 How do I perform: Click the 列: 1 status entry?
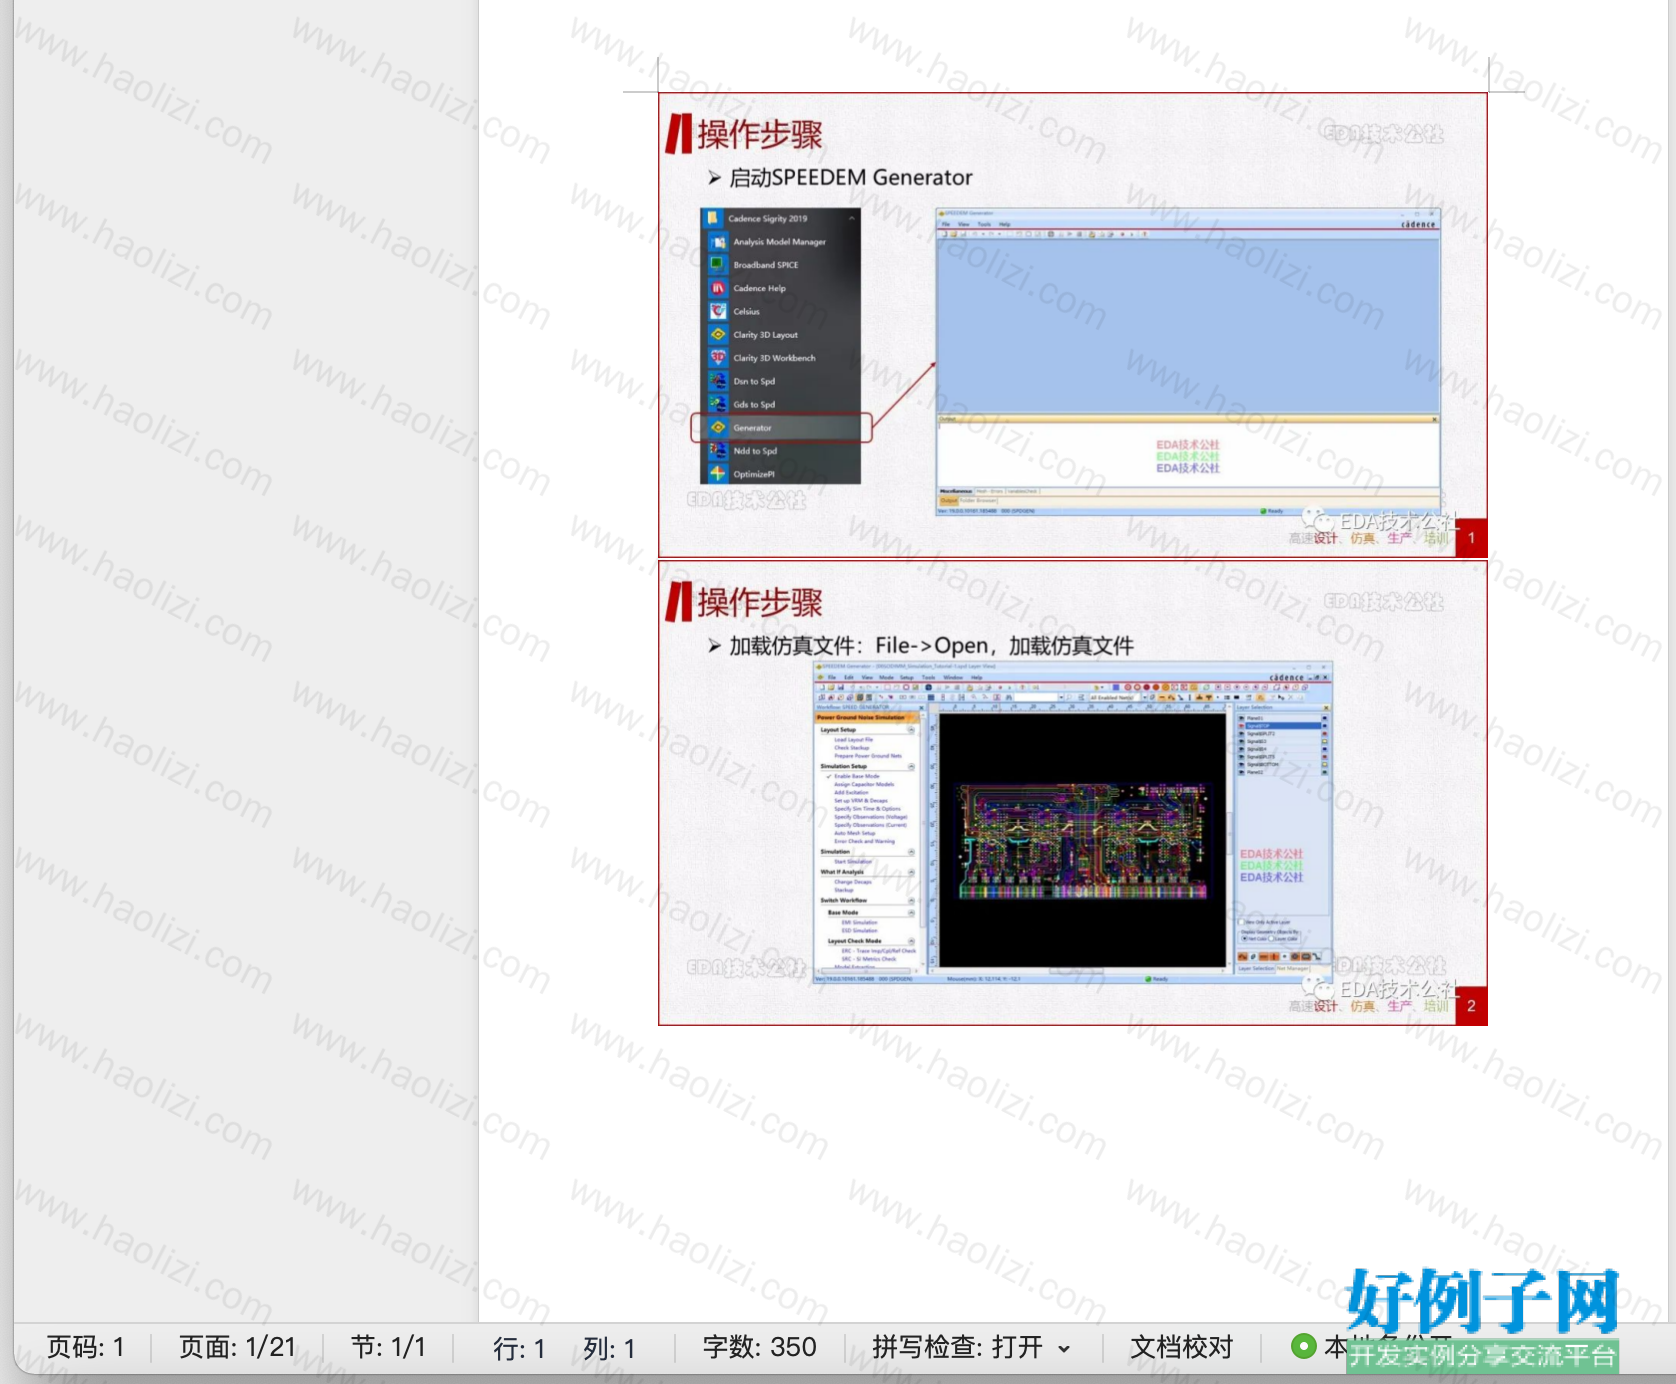tap(609, 1348)
